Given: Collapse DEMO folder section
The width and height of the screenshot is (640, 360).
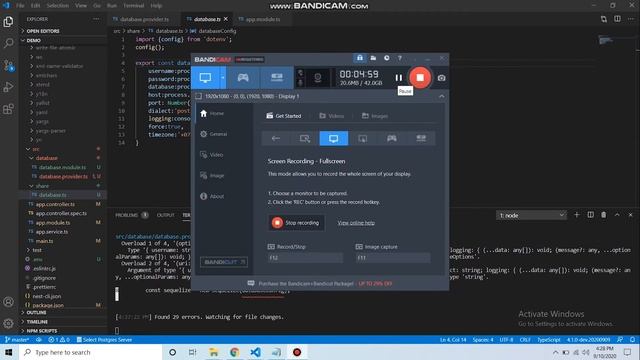Looking at the screenshot, I should pyautogui.click(x=63, y=40).
